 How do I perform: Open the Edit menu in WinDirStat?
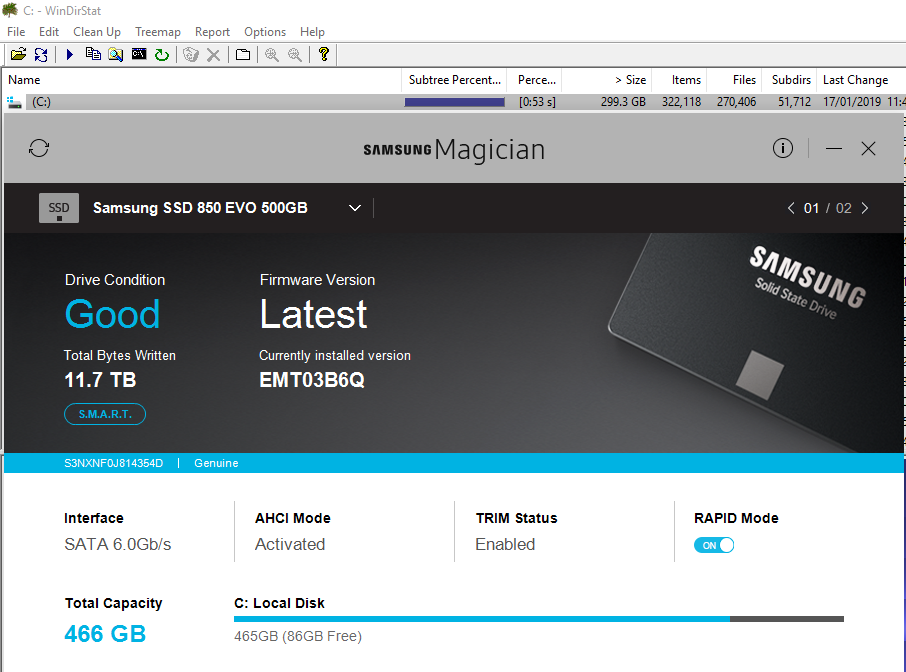pyautogui.click(x=49, y=32)
